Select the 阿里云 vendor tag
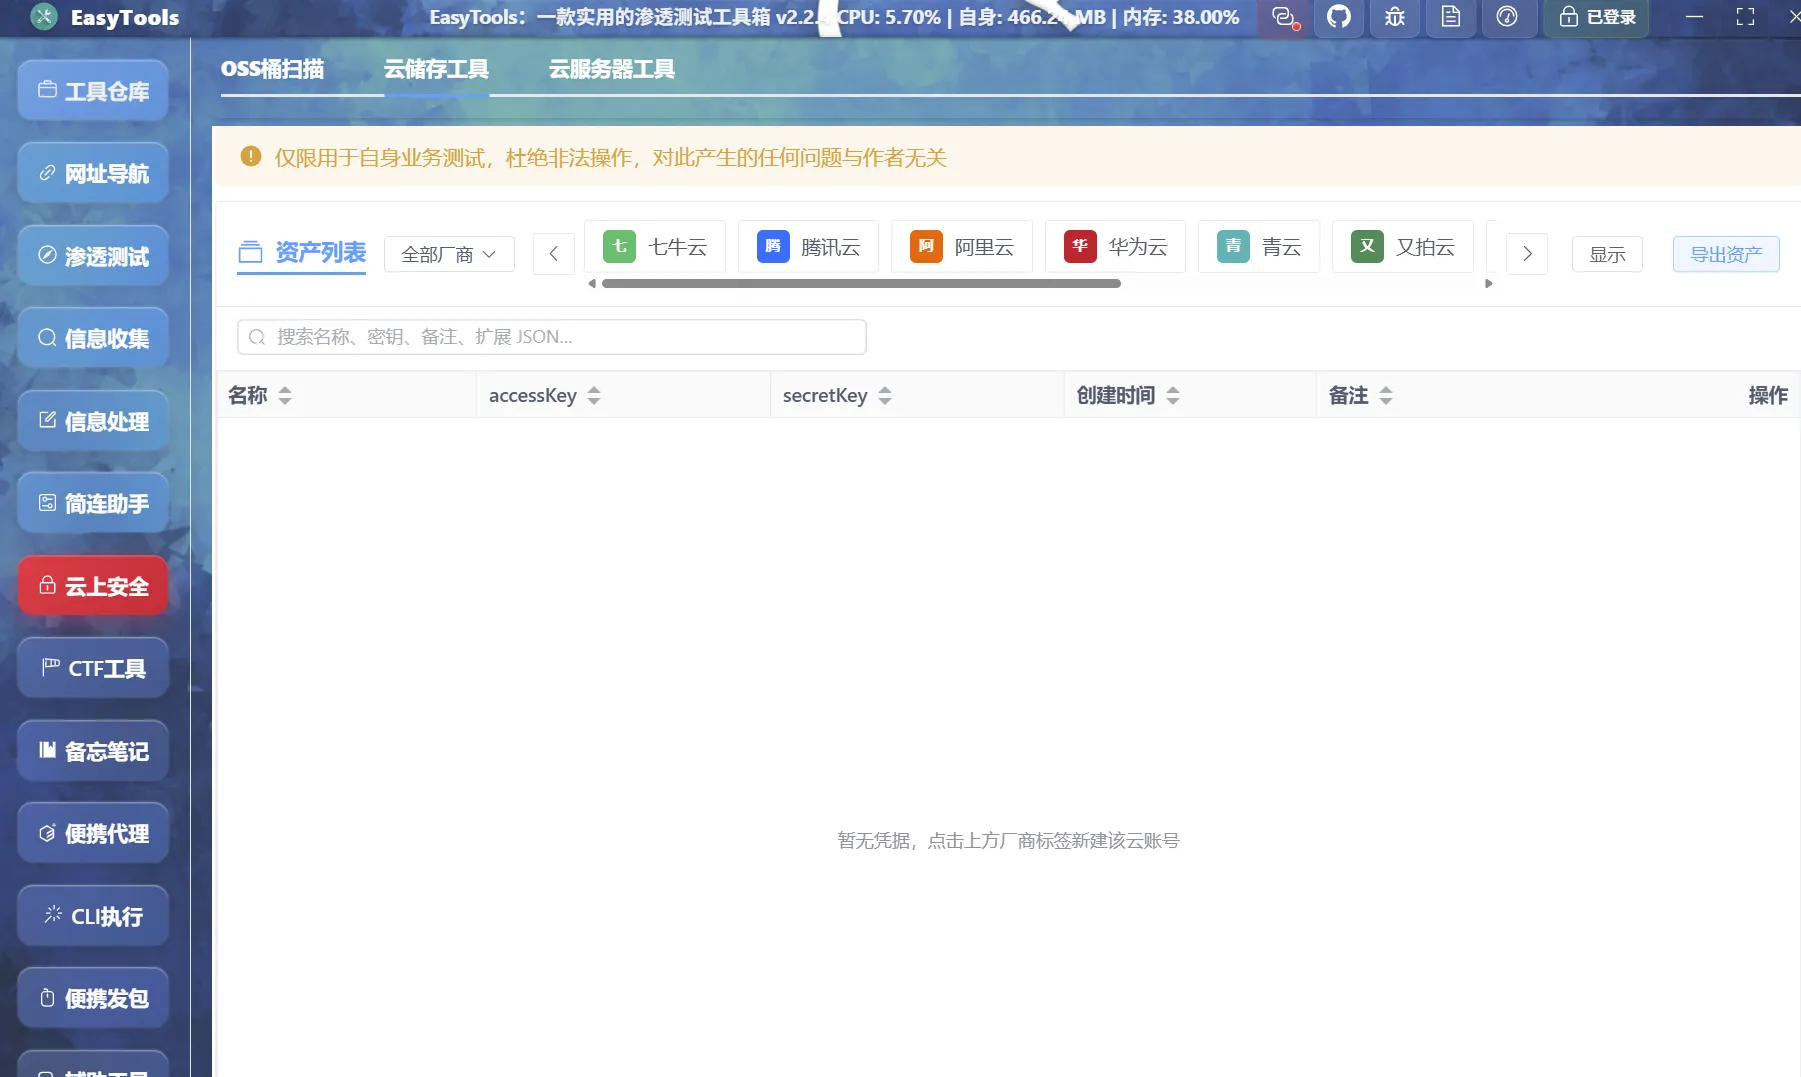 pos(961,246)
